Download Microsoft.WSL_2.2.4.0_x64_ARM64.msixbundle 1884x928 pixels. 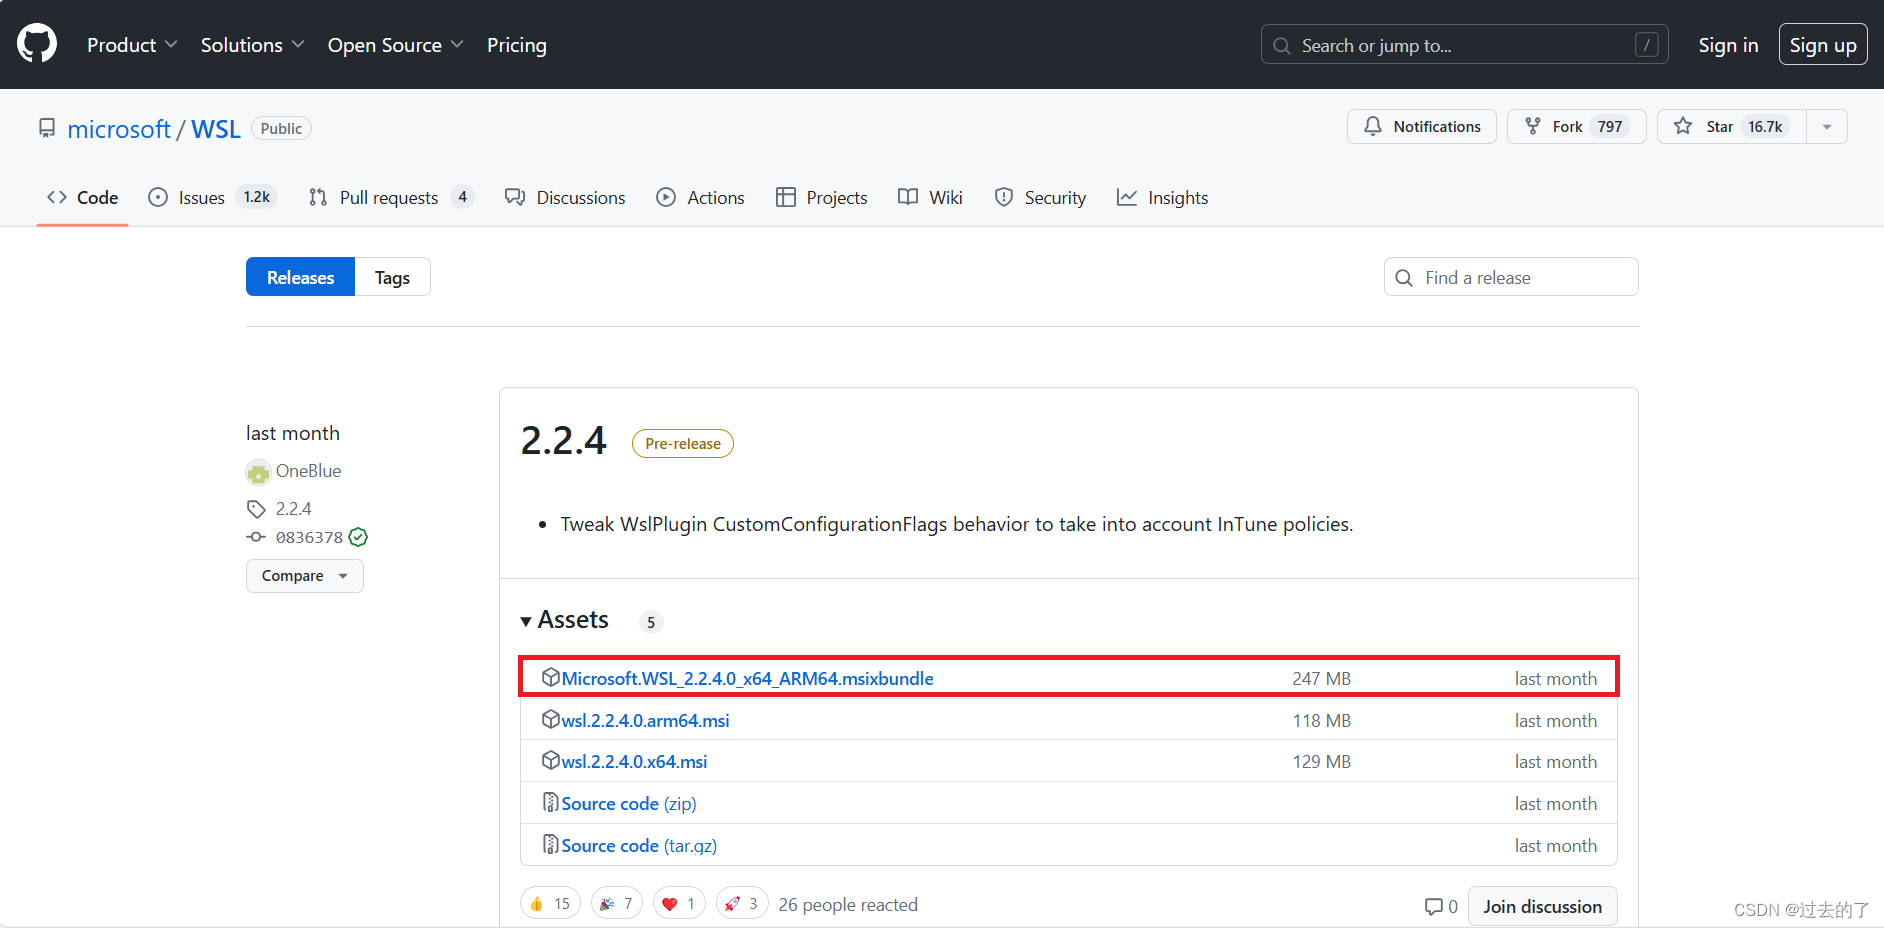click(747, 678)
